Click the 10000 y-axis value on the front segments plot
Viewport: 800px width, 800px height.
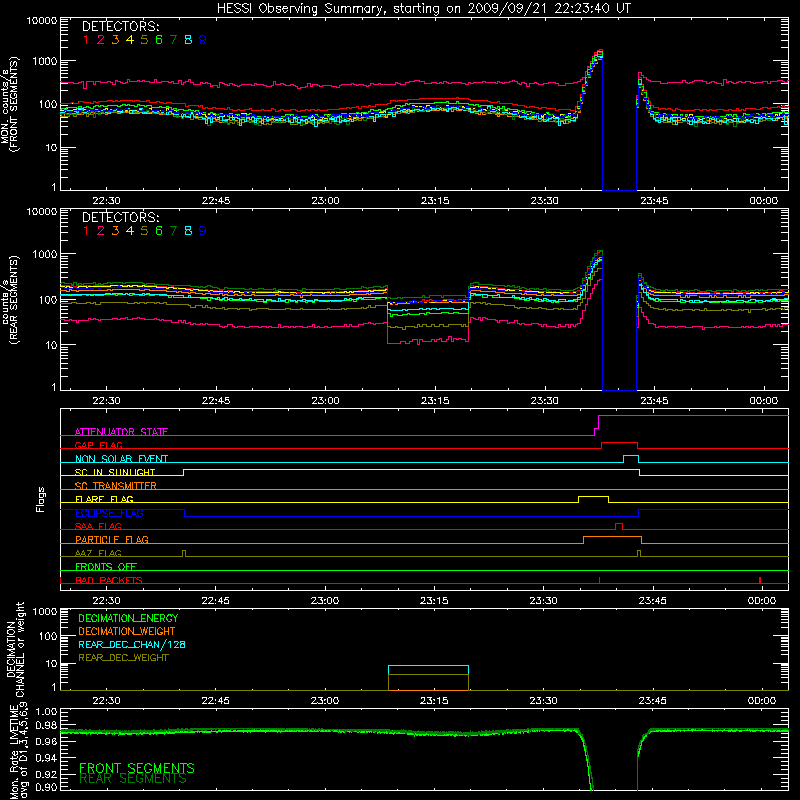(42, 21)
